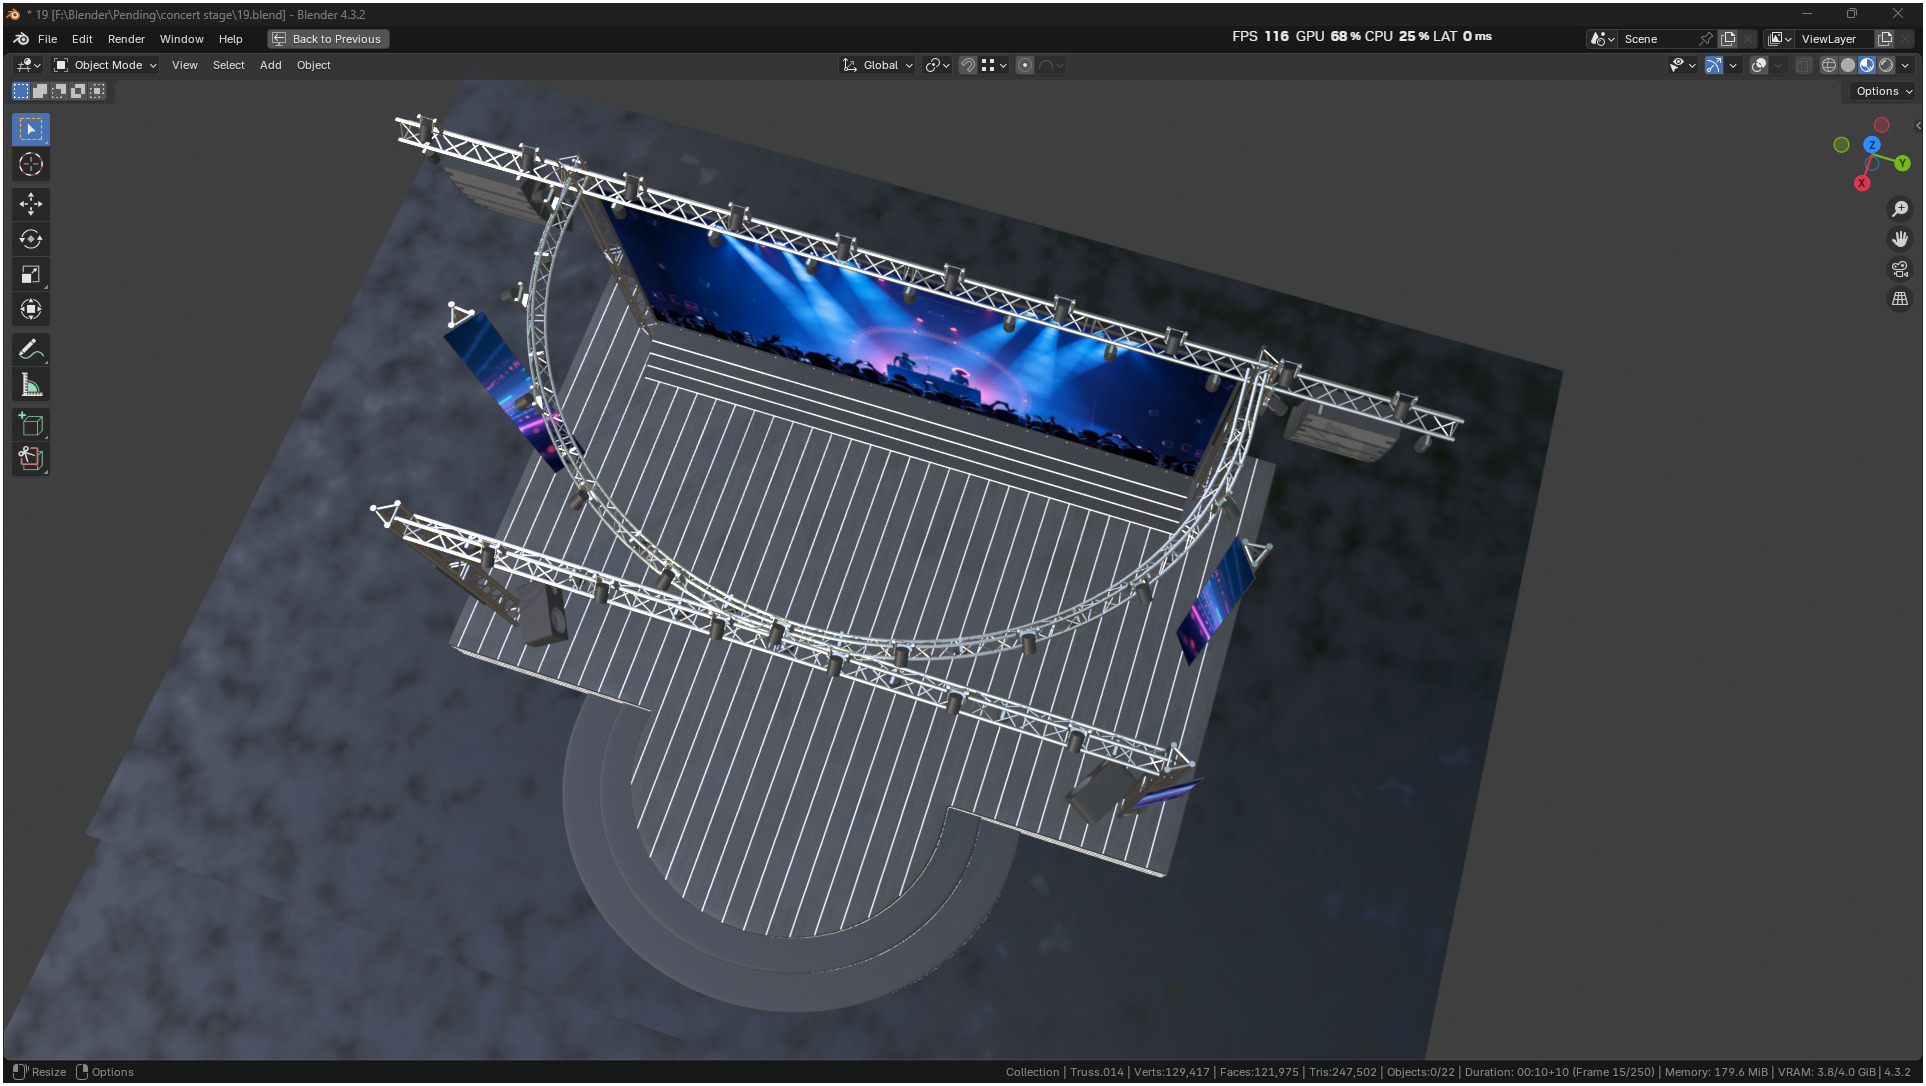
Task: Toggle camera view in viewport
Action: click(1899, 269)
